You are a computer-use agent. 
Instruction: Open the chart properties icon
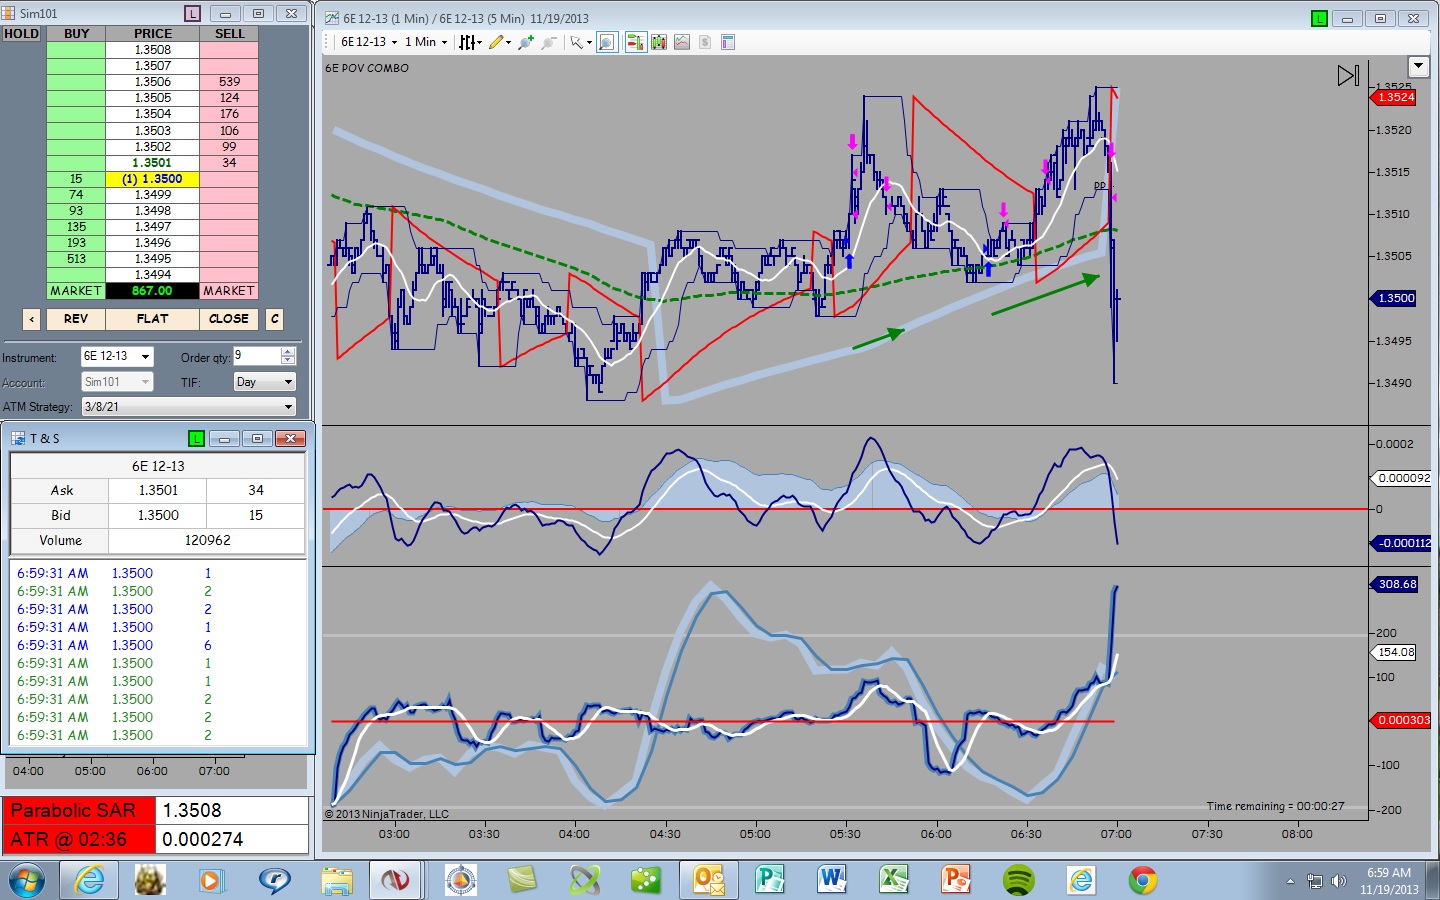click(728, 42)
